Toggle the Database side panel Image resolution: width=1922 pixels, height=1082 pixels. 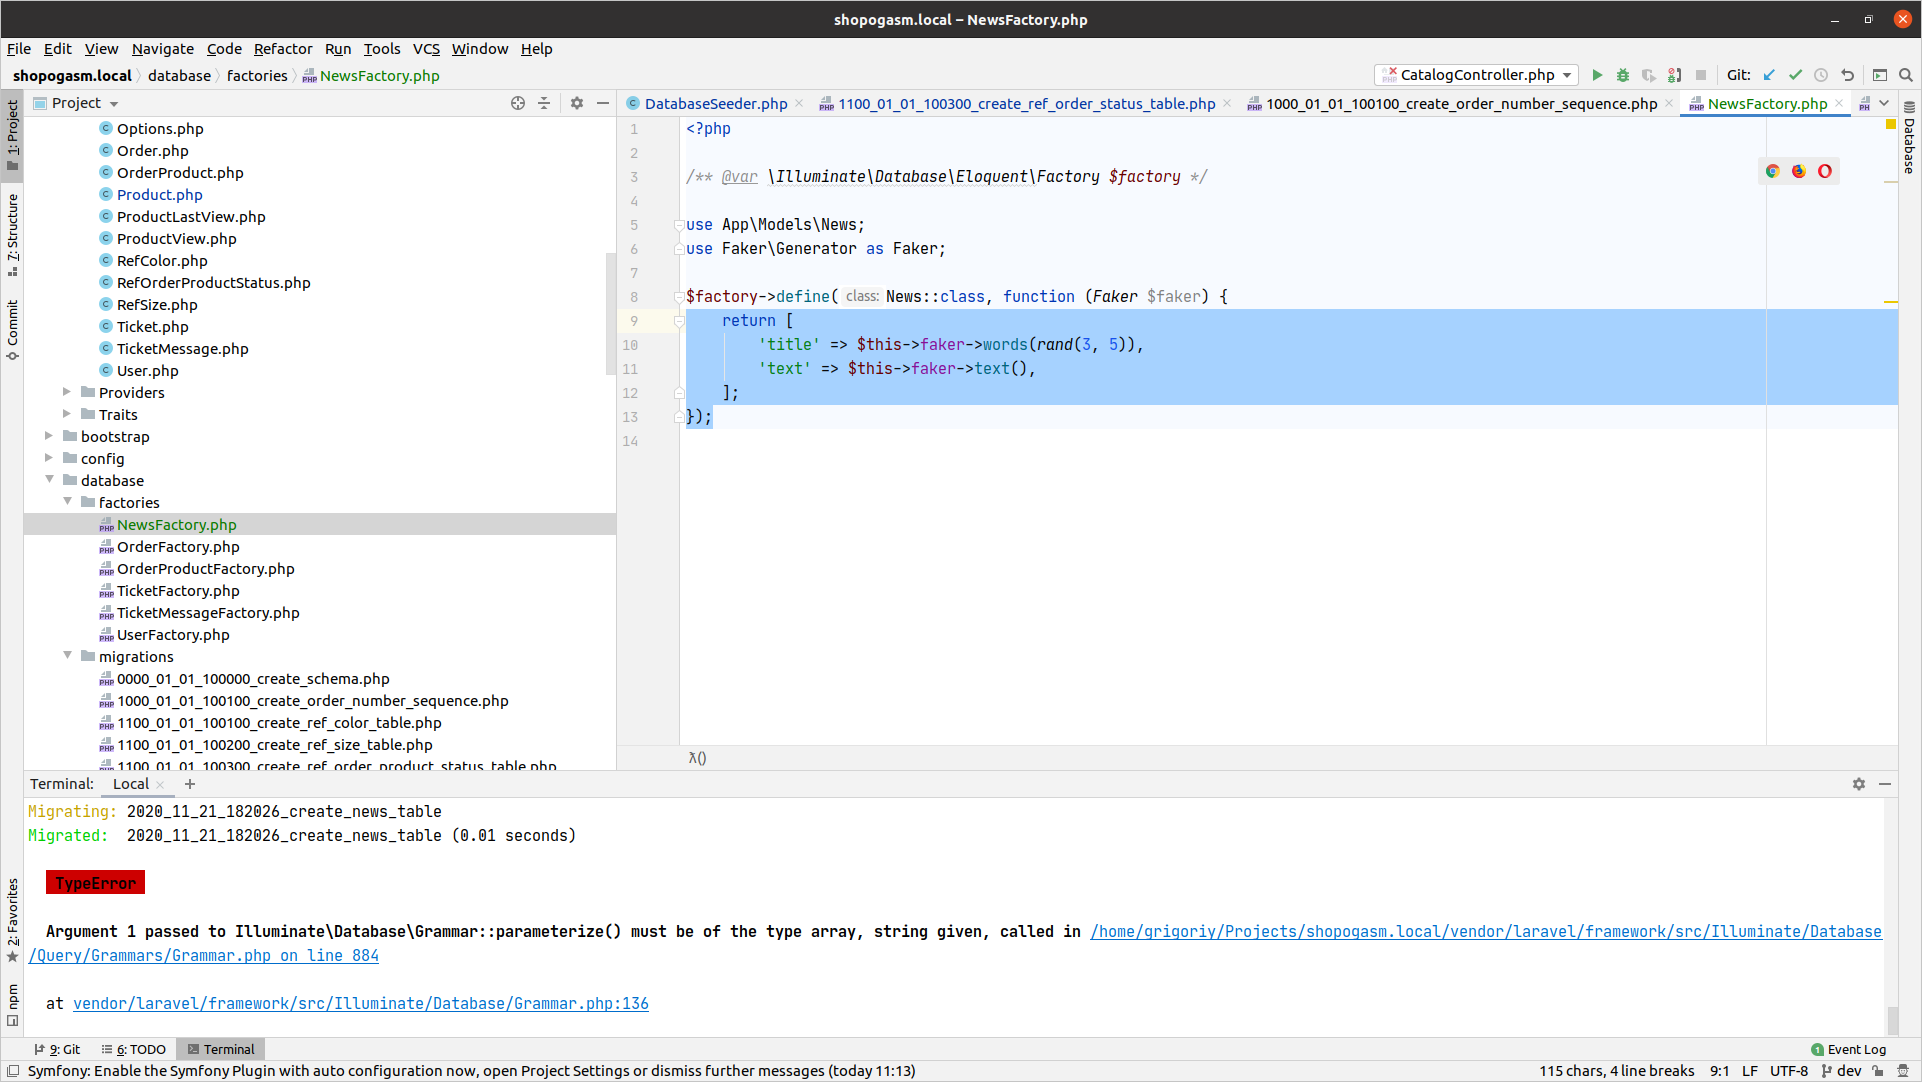[x=1909, y=140]
